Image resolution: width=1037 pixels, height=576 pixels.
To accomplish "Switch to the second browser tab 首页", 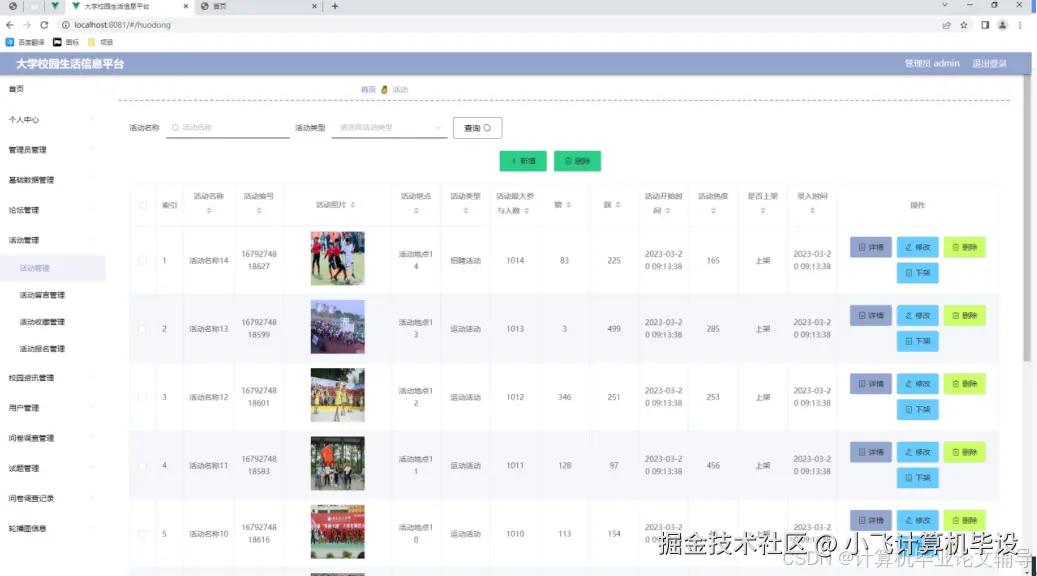I will [258, 6].
